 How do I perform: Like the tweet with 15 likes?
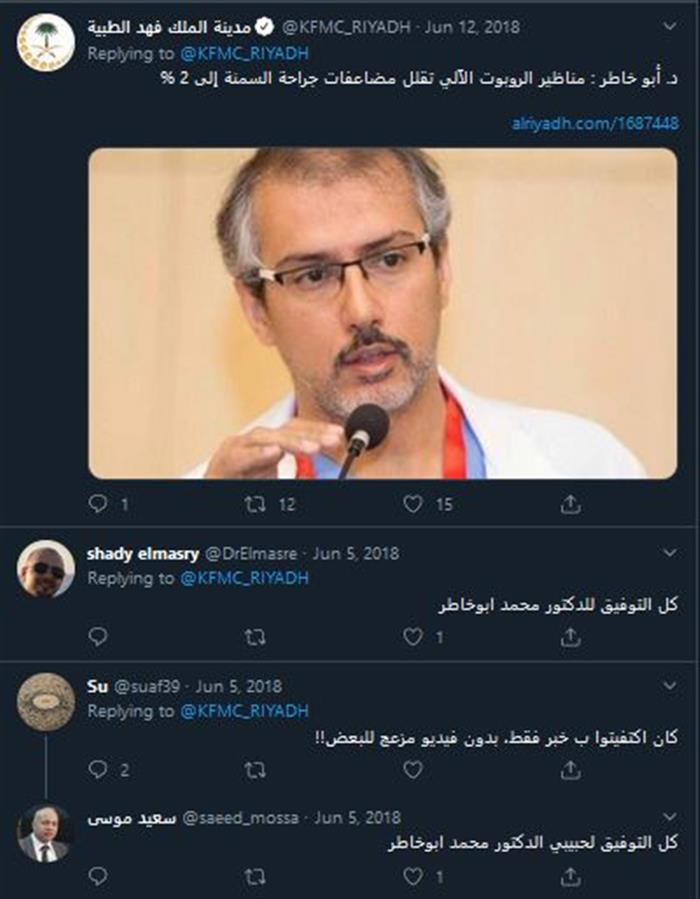(413, 504)
